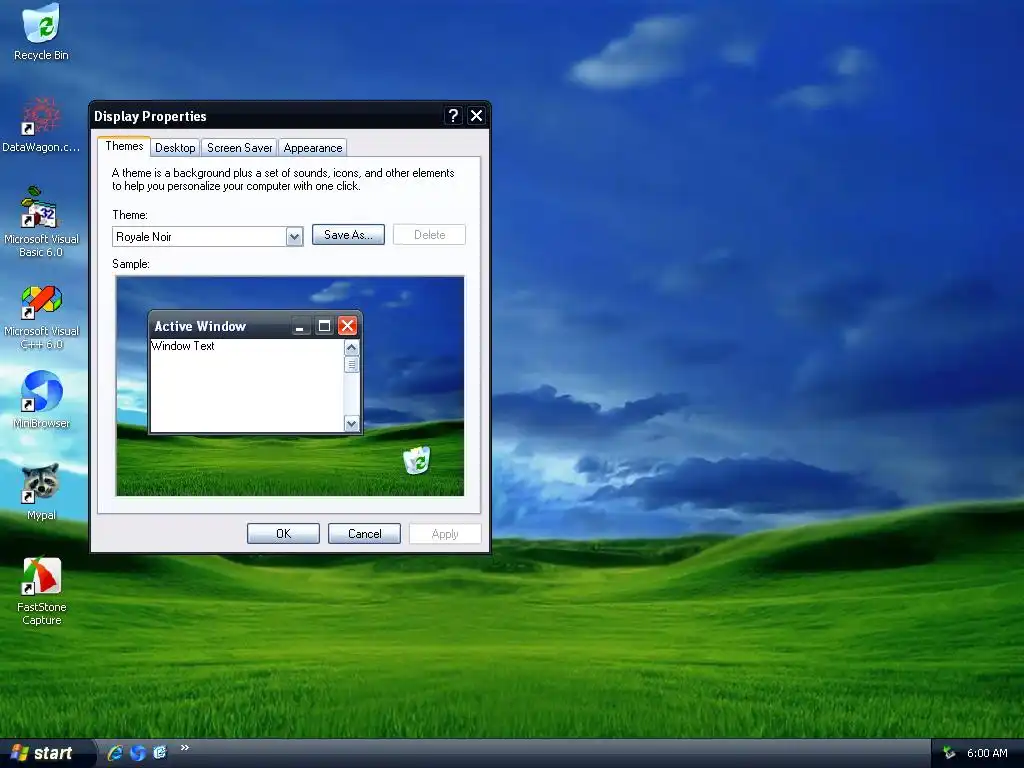Click sample scrollbar up arrow
This screenshot has width=1024, height=768.
[351, 347]
